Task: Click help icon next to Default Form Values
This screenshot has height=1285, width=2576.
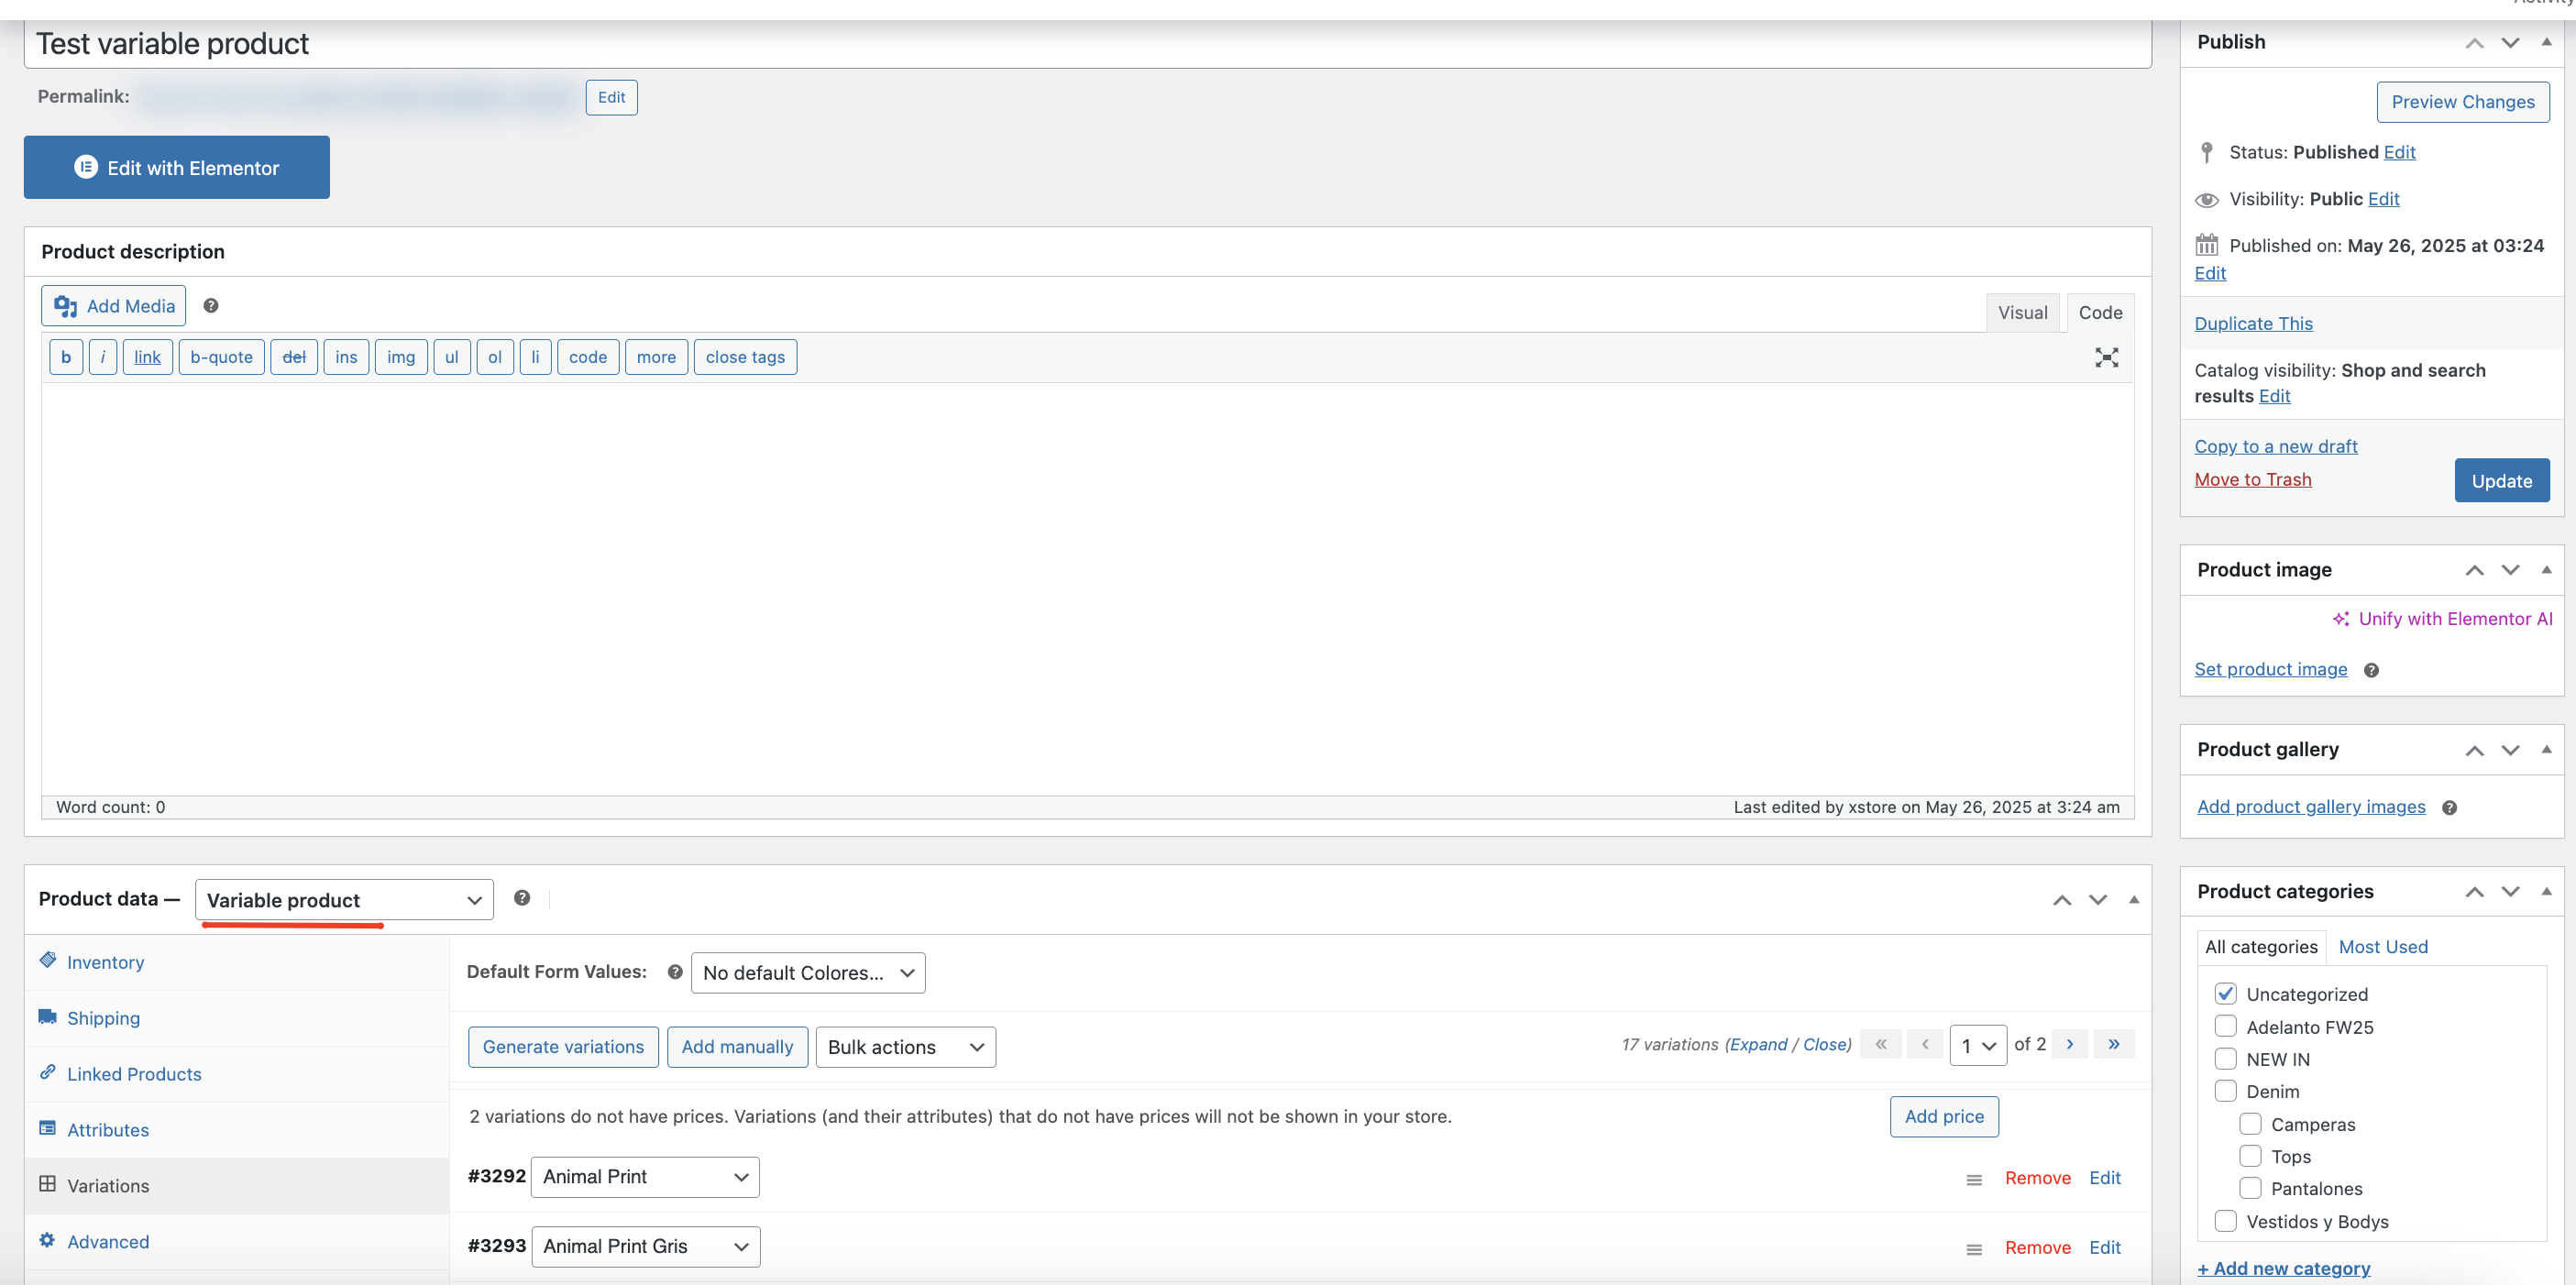Action: pyautogui.click(x=675, y=972)
